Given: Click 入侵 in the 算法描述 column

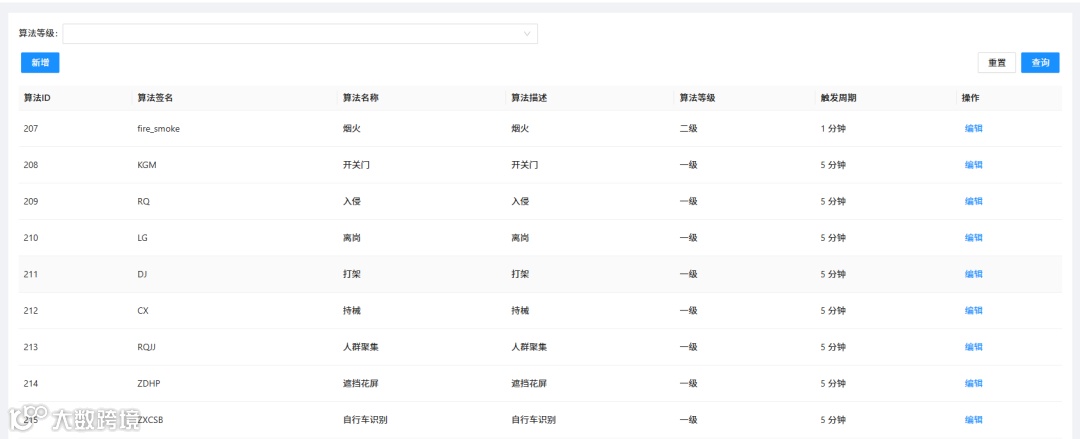Looking at the screenshot, I should [520, 201].
